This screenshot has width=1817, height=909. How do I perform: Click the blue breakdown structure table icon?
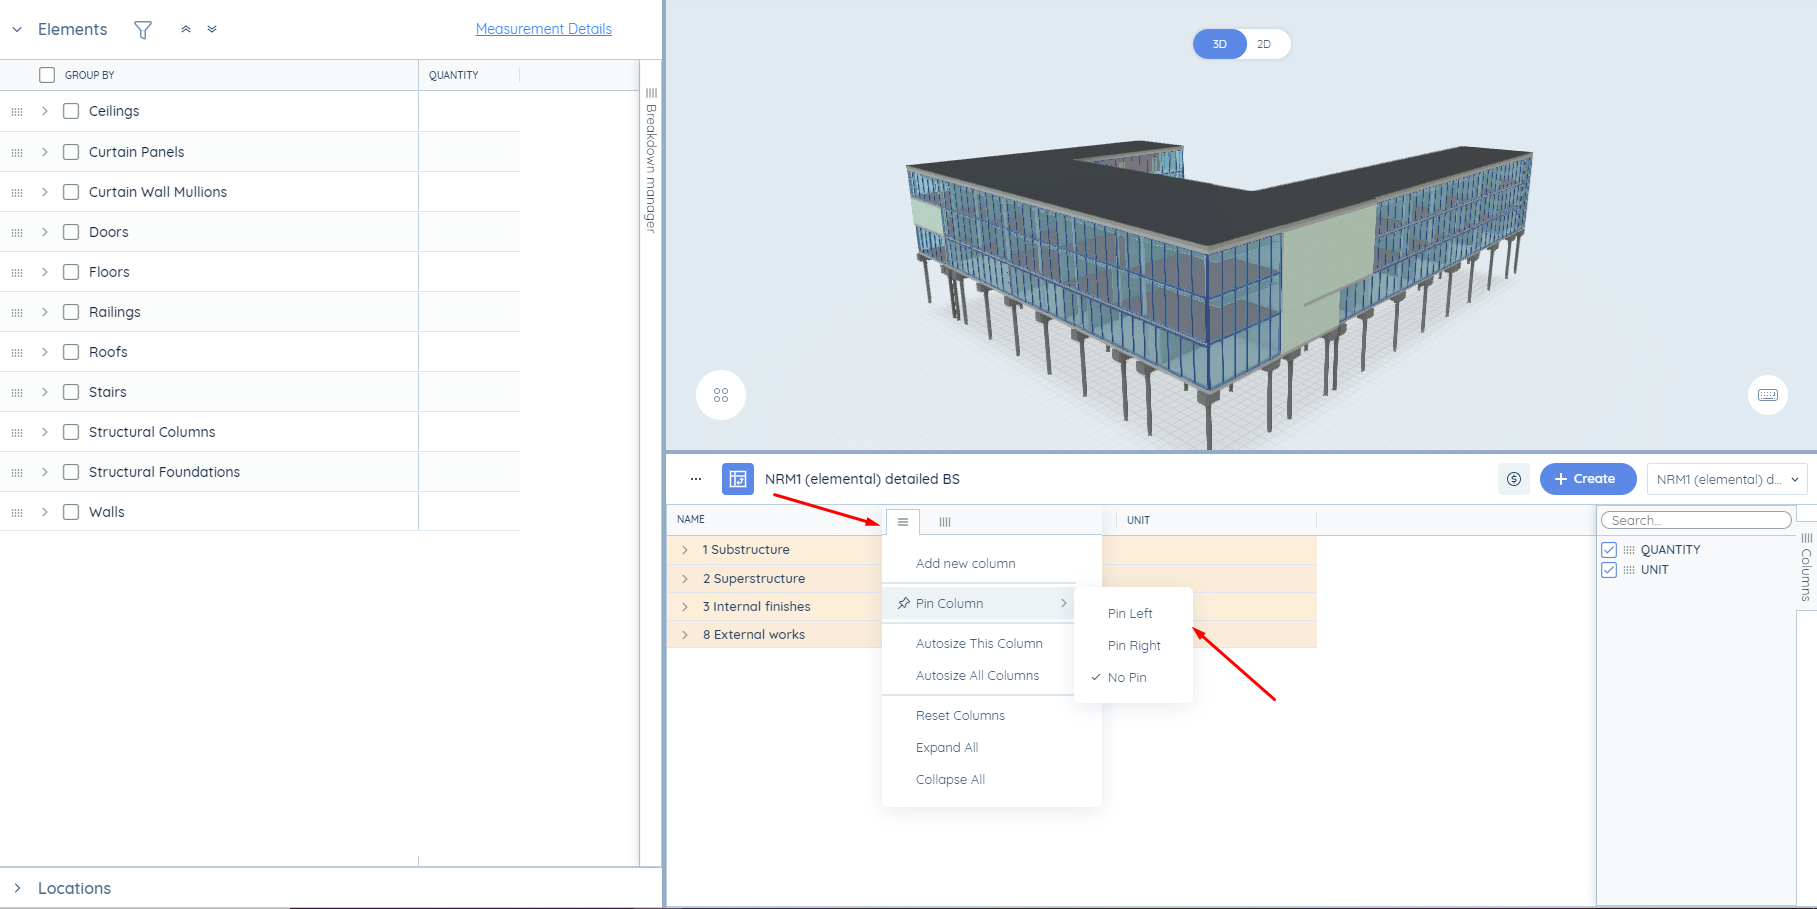pyautogui.click(x=738, y=479)
